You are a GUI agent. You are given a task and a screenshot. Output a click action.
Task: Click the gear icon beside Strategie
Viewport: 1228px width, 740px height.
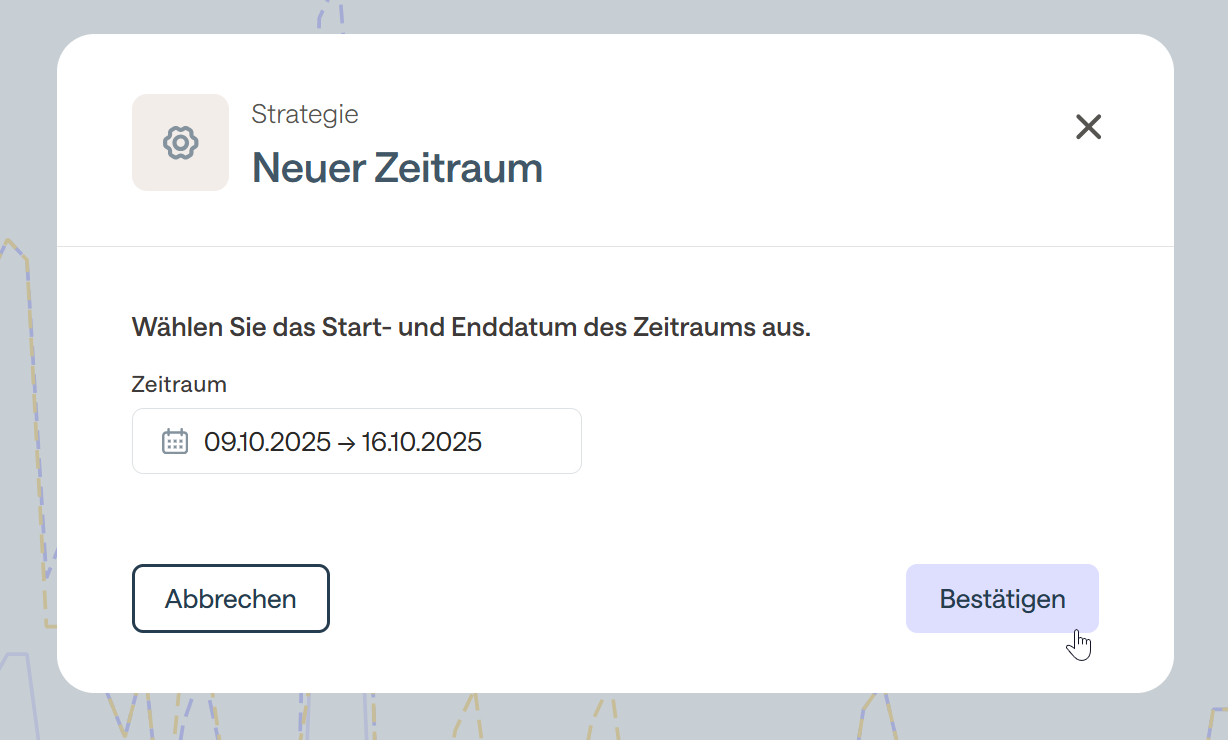point(180,143)
